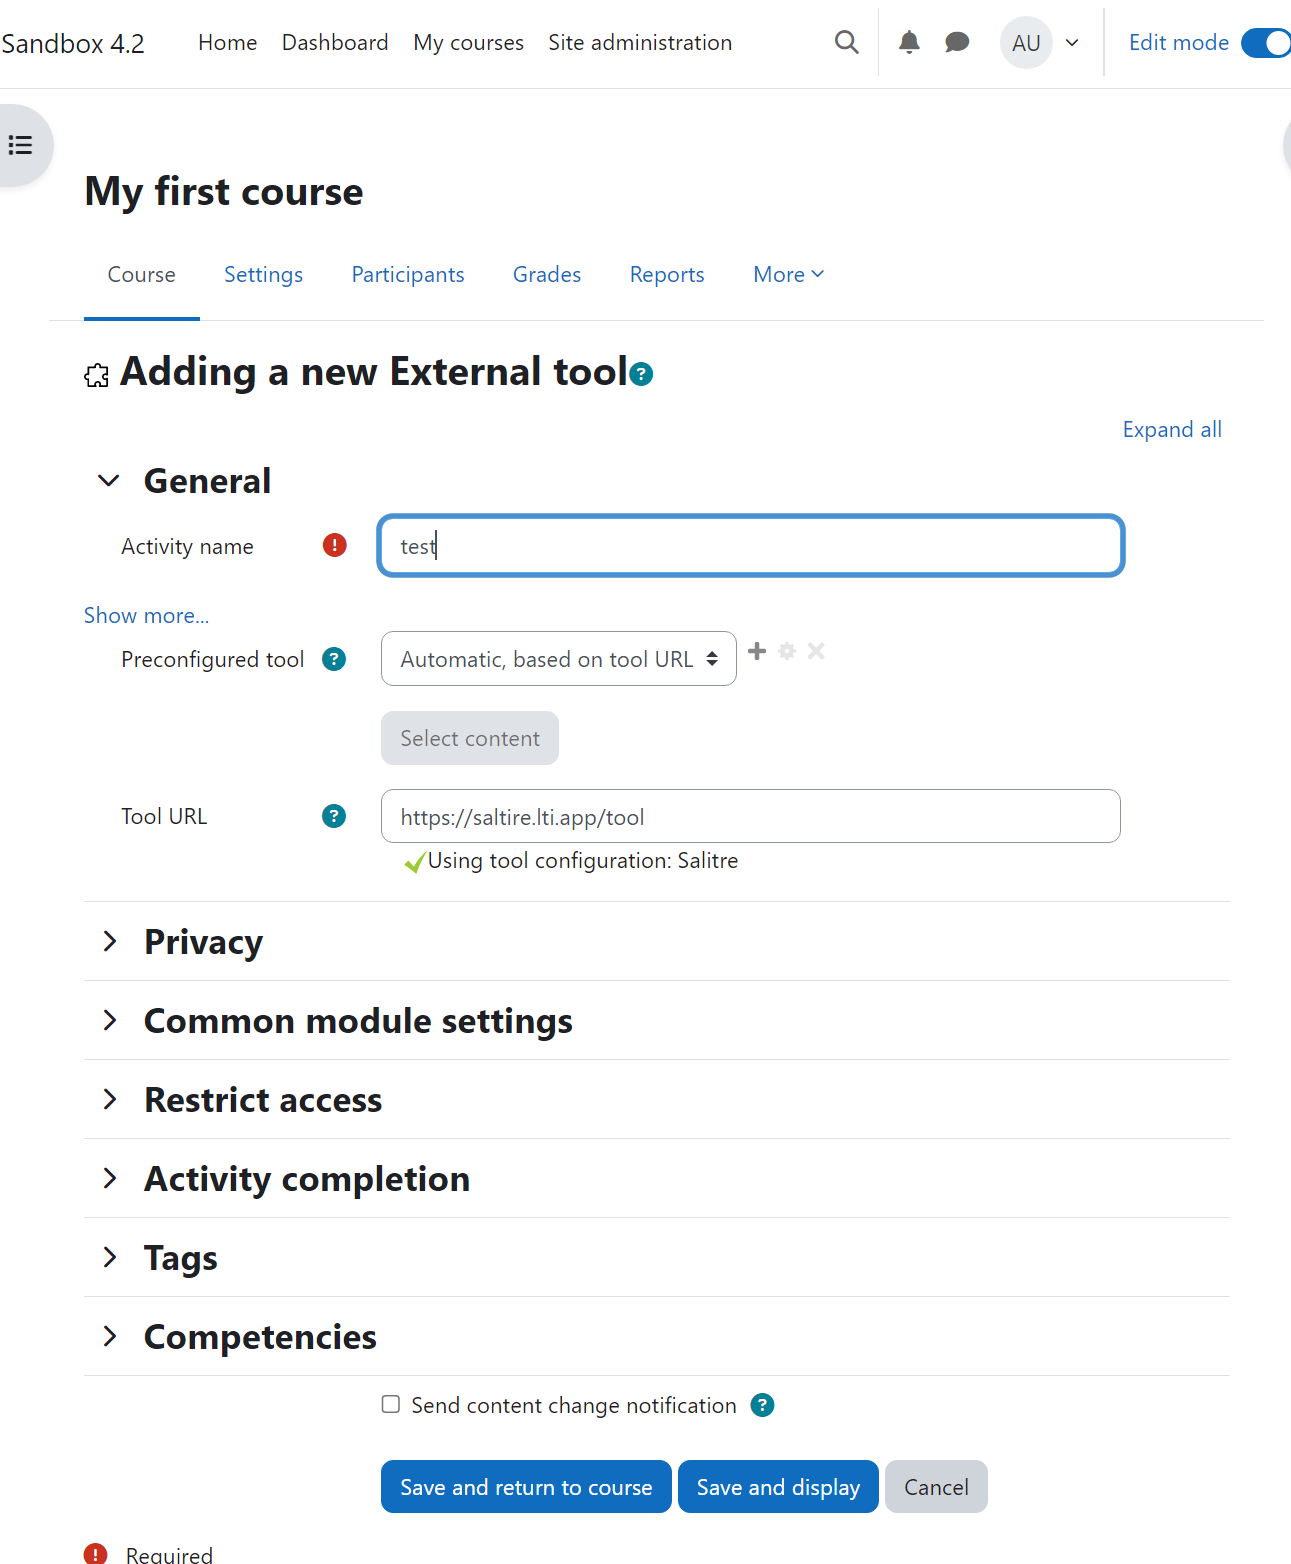
Task: Click Save and display button
Action: [778, 1487]
